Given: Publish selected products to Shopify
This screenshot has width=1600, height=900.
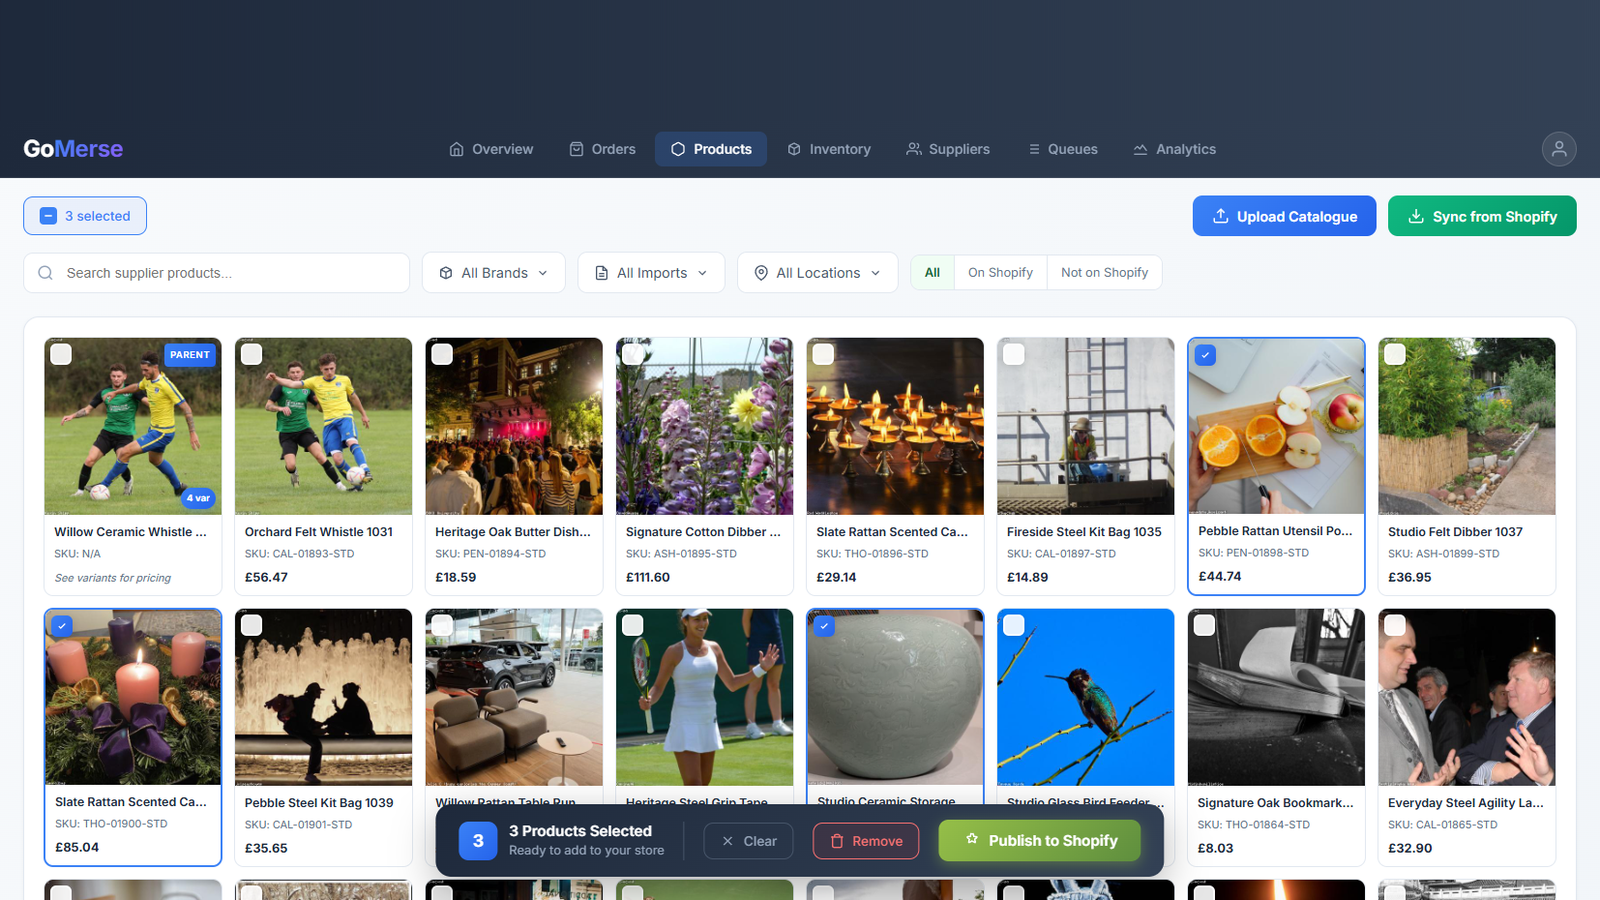Looking at the screenshot, I should pos(1040,840).
